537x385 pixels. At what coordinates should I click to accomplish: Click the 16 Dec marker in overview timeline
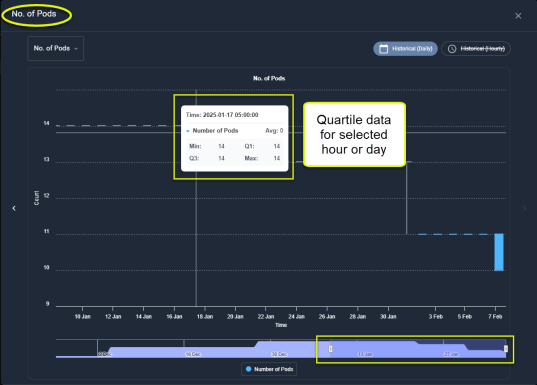point(193,354)
